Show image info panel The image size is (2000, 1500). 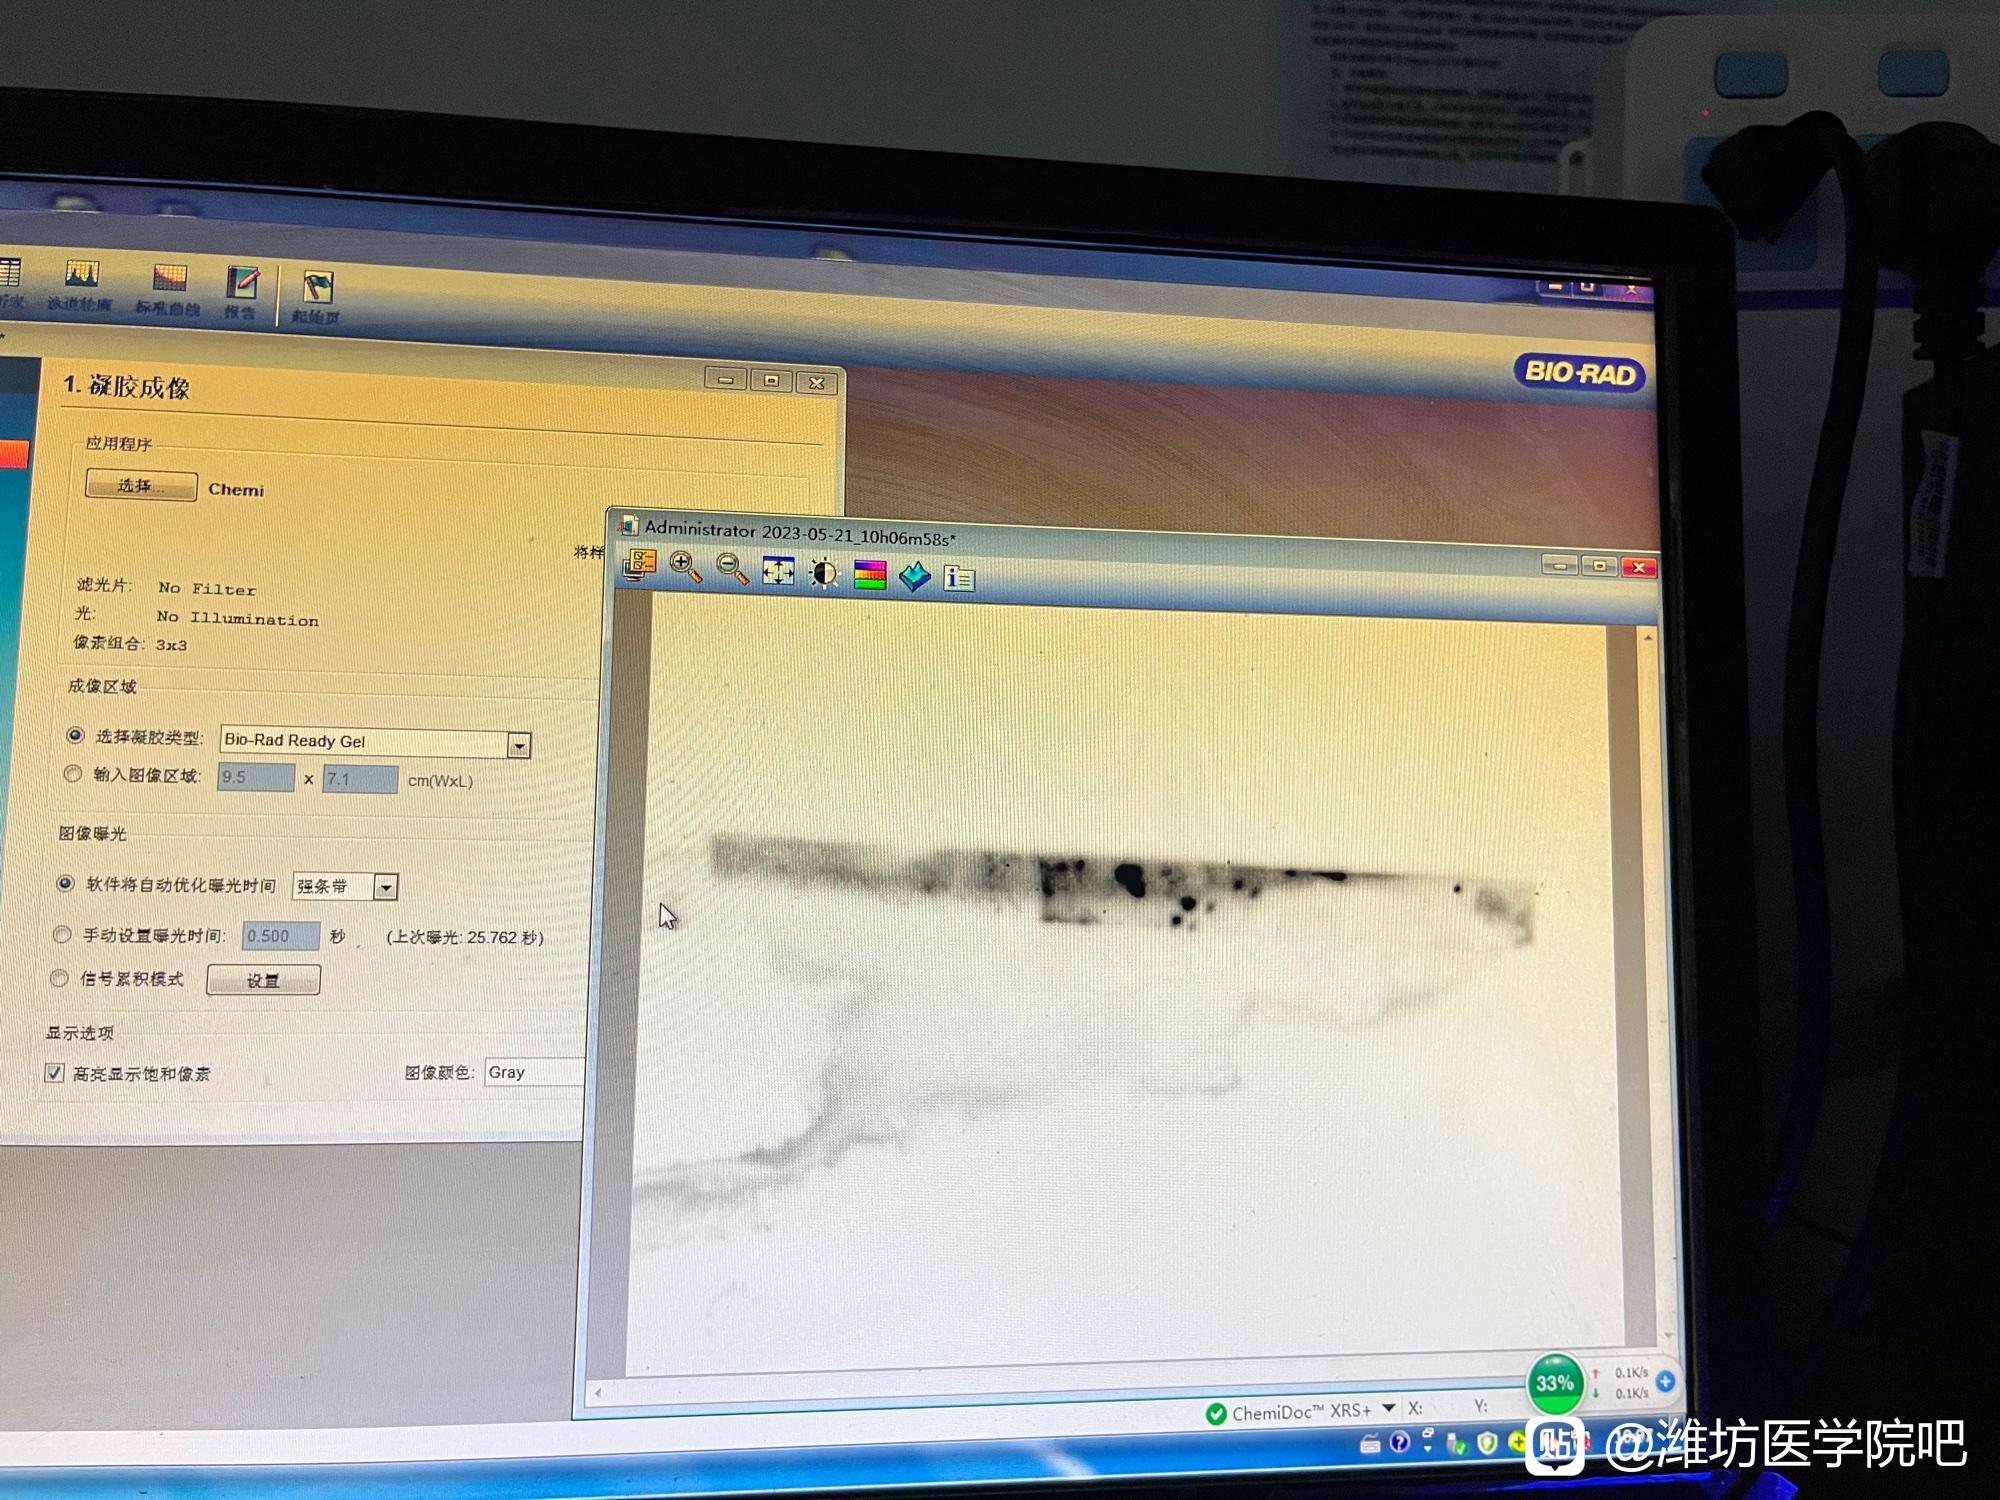click(959, 578)
